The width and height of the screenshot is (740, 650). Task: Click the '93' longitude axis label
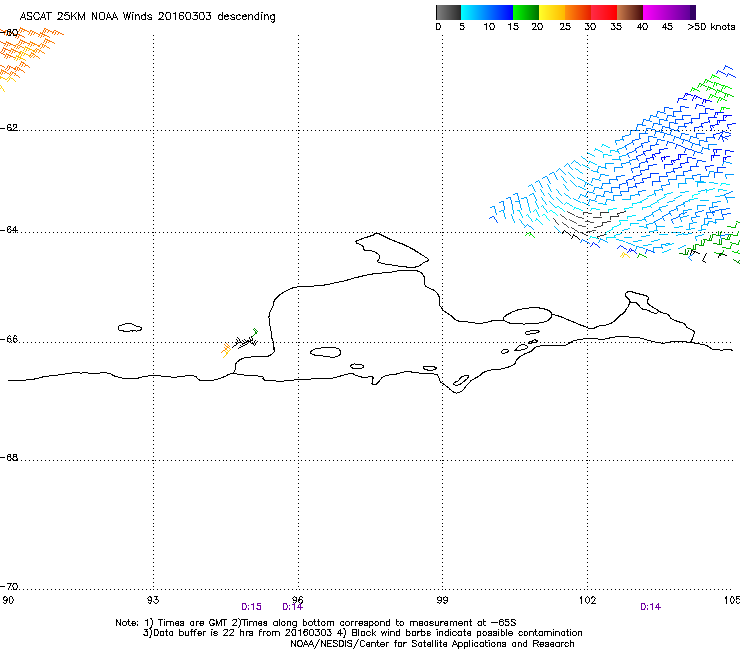(x=153, y=600)
